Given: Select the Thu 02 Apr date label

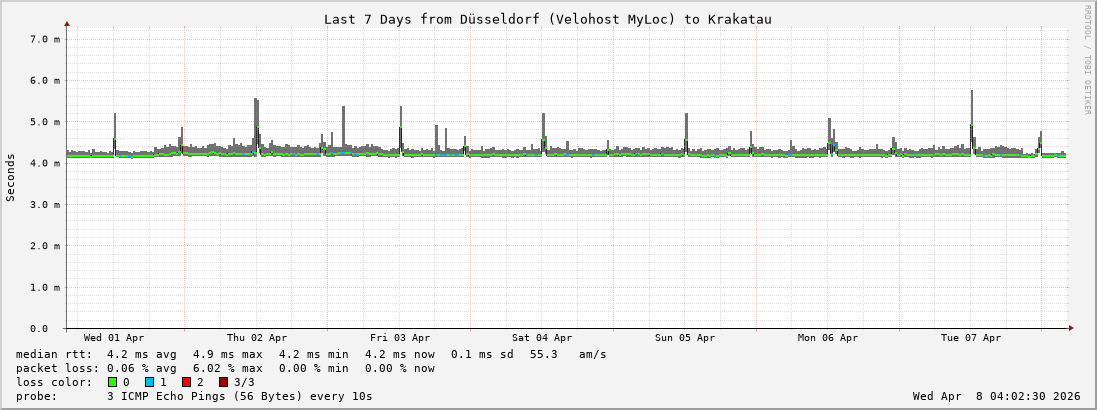Looking at the screenshot, I should (257, 338).
